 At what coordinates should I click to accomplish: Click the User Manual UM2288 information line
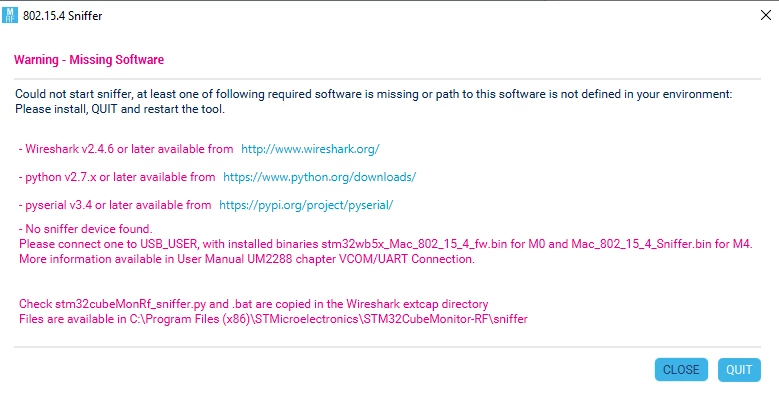click(247, 259)
